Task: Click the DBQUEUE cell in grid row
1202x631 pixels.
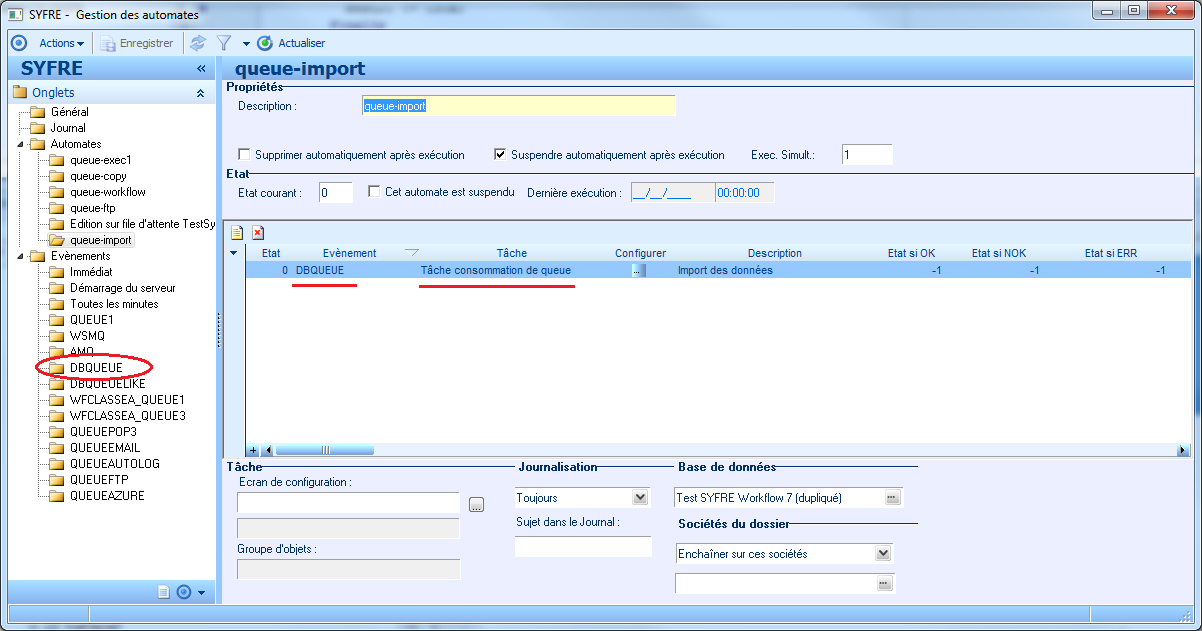Action: point(321,270)
